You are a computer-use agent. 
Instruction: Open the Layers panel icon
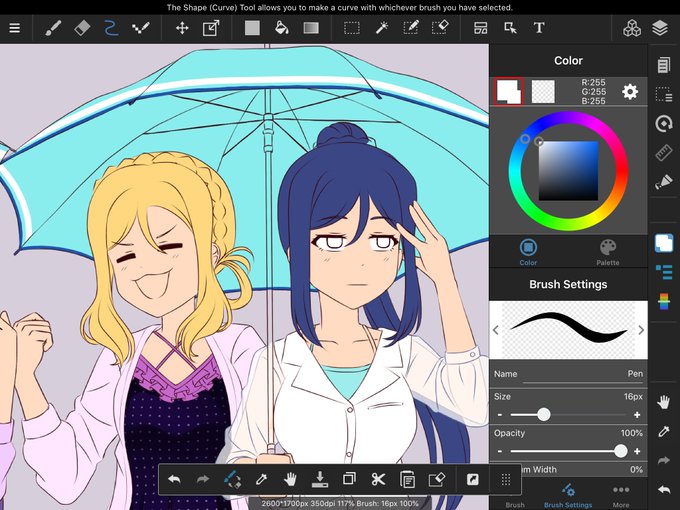(x=660, y=28)
